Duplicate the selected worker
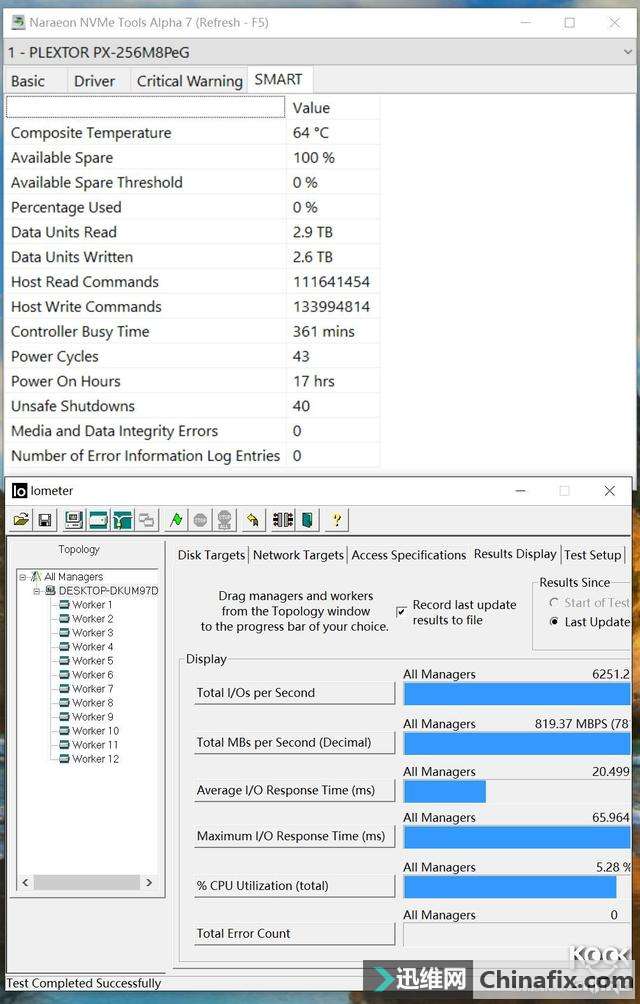The height and width of the screenshot is (1004, 640). [x=147, y=520]
